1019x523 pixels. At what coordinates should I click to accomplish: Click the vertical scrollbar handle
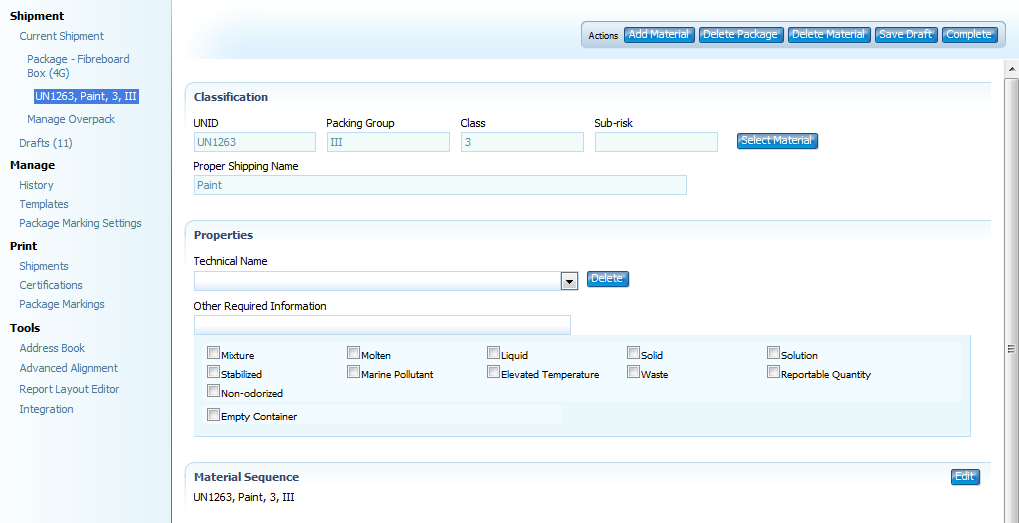(1011, 349)
